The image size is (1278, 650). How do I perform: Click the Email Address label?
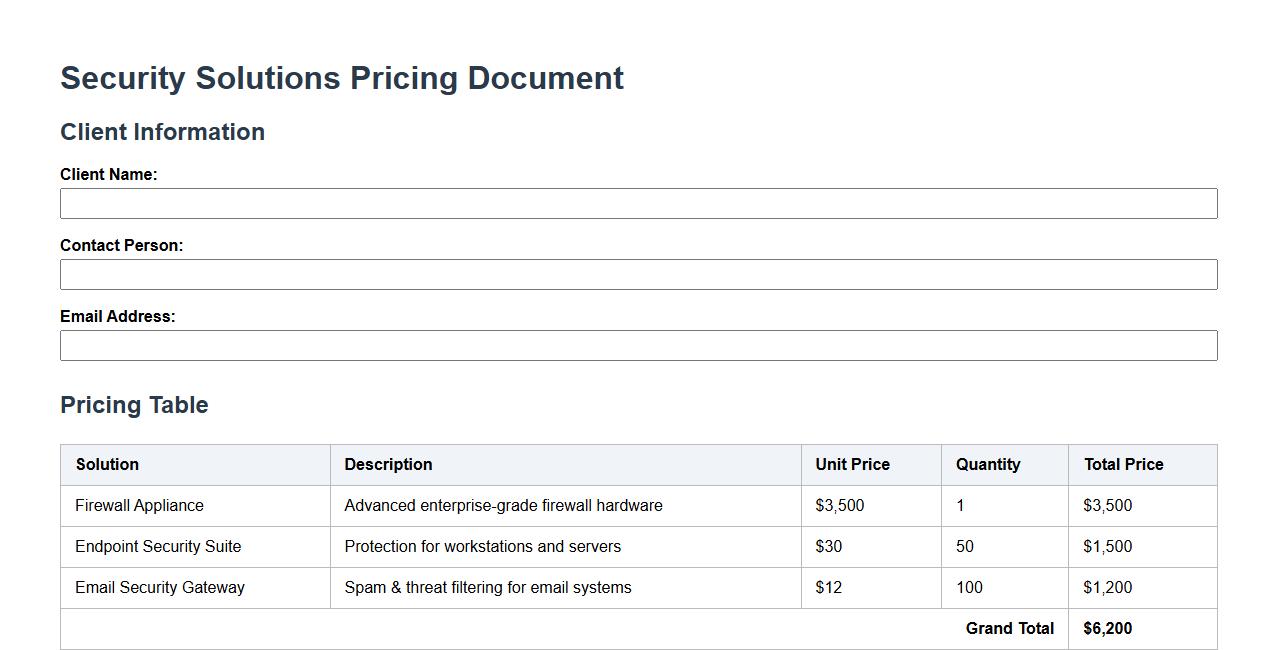pos(117,316)
